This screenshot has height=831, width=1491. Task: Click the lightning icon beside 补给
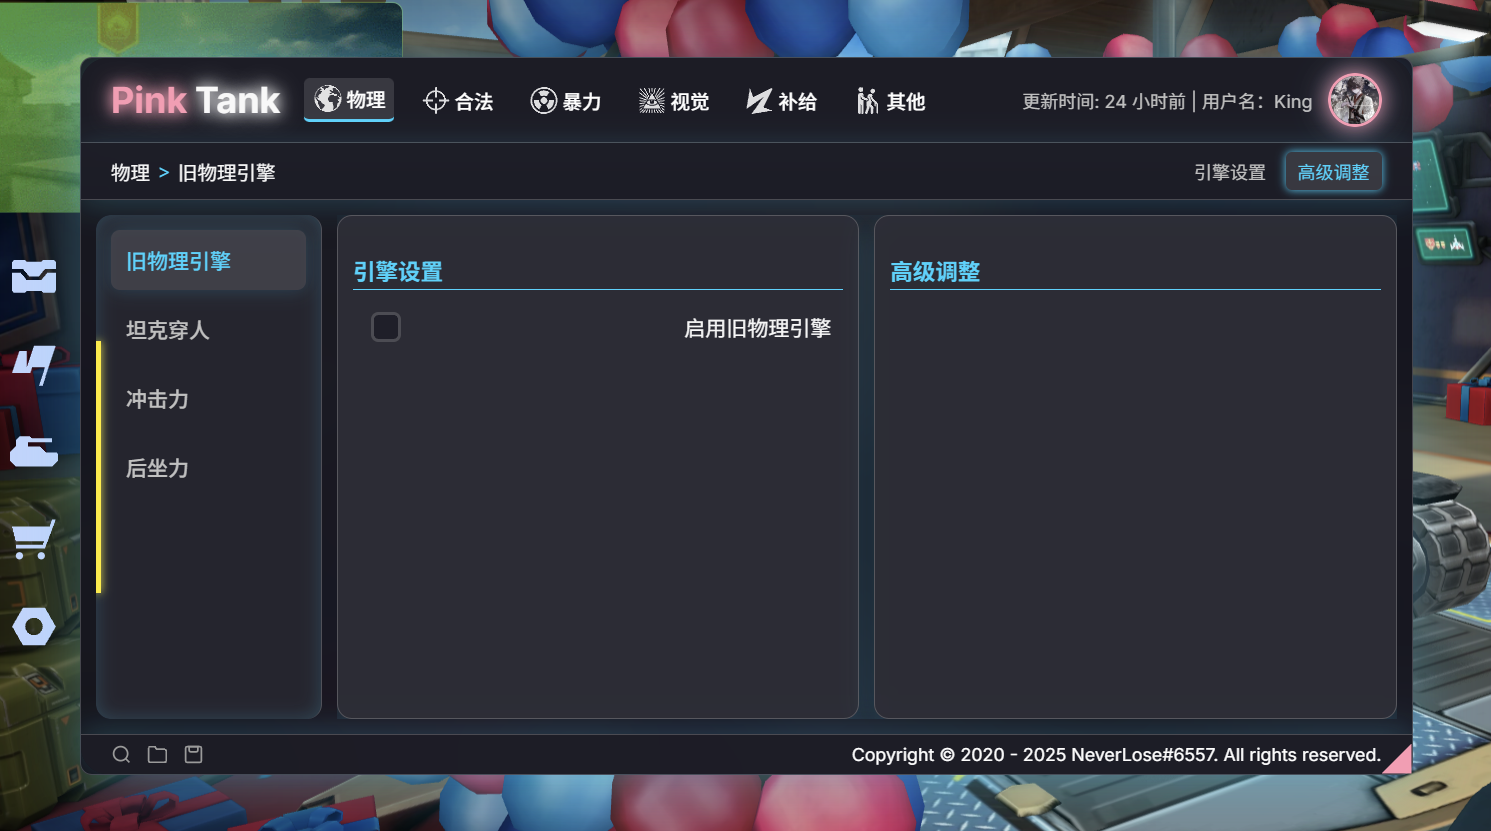pos(760,100)
